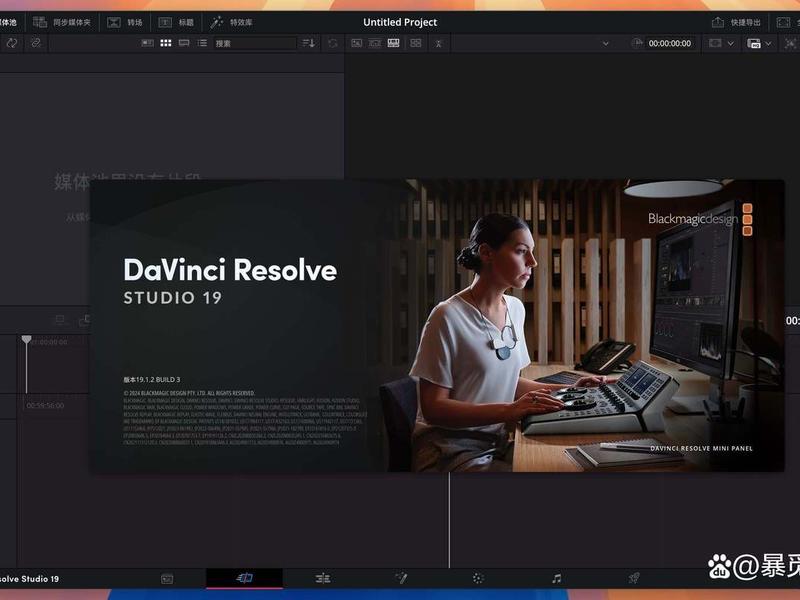Click the DaVinci Resolve splash title
800x600 pixels.
230,270
